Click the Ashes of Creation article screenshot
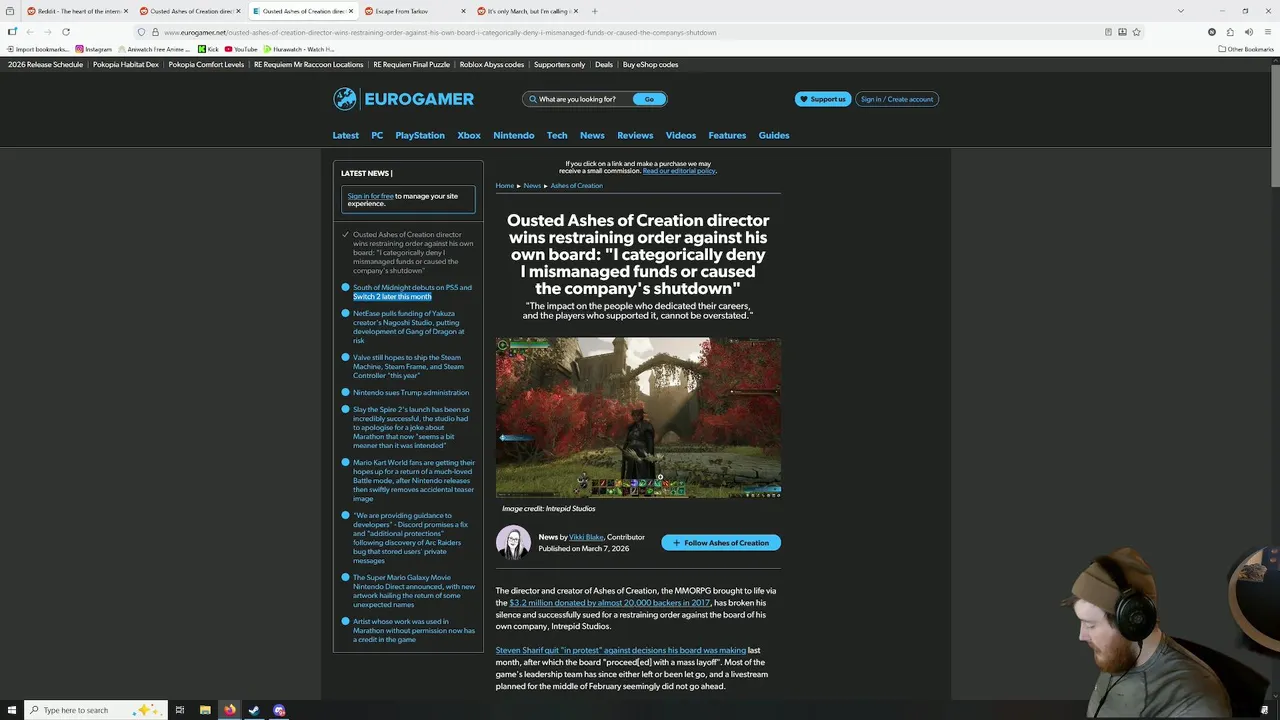The height and width of the screenshot is (720, 1280). [x=638, y=418]
